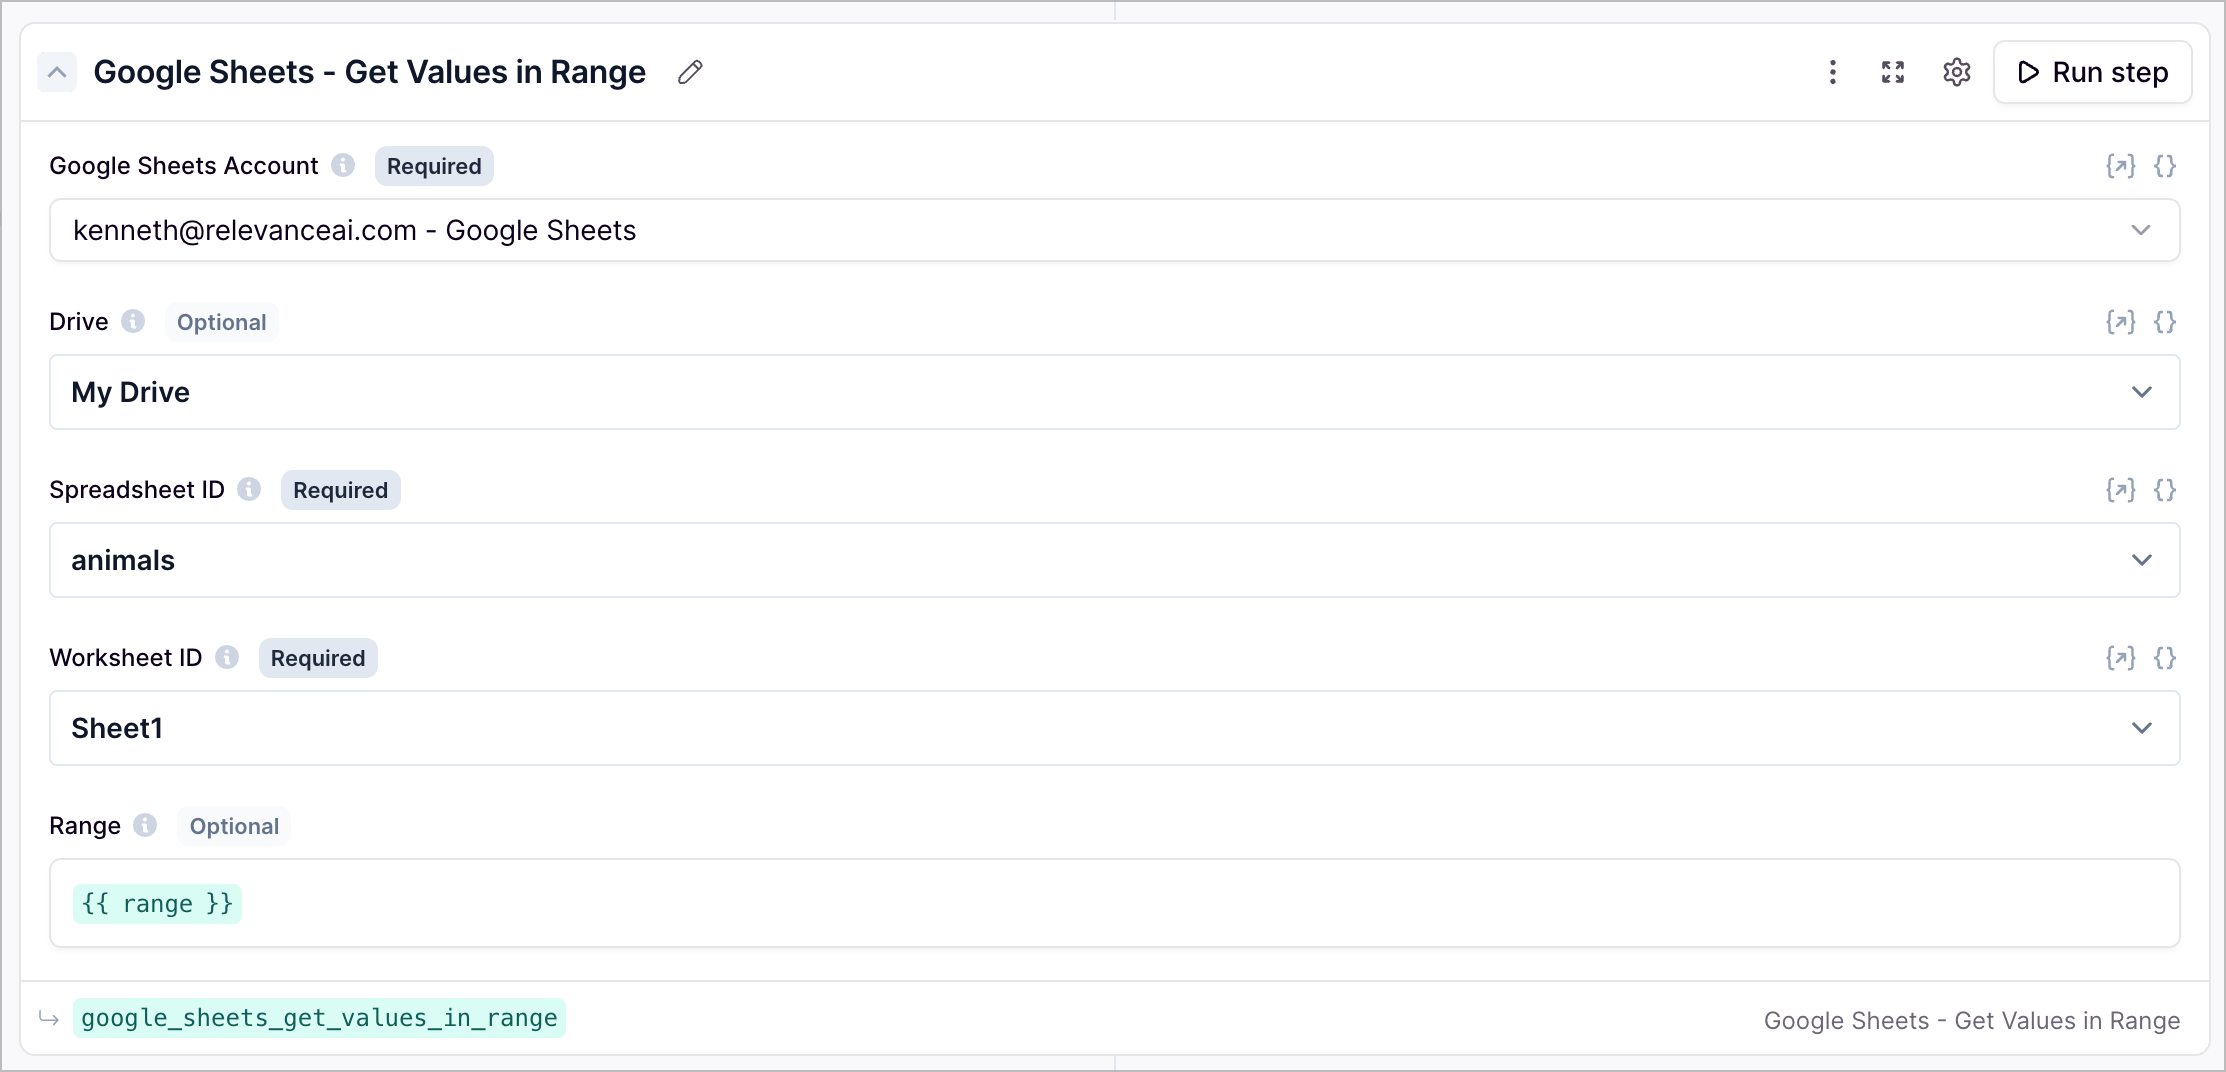Screen dimensions: 2226x1072
Task: Open the Sheet1 worksheet dropdown
Action: [x=1114, y=728]
